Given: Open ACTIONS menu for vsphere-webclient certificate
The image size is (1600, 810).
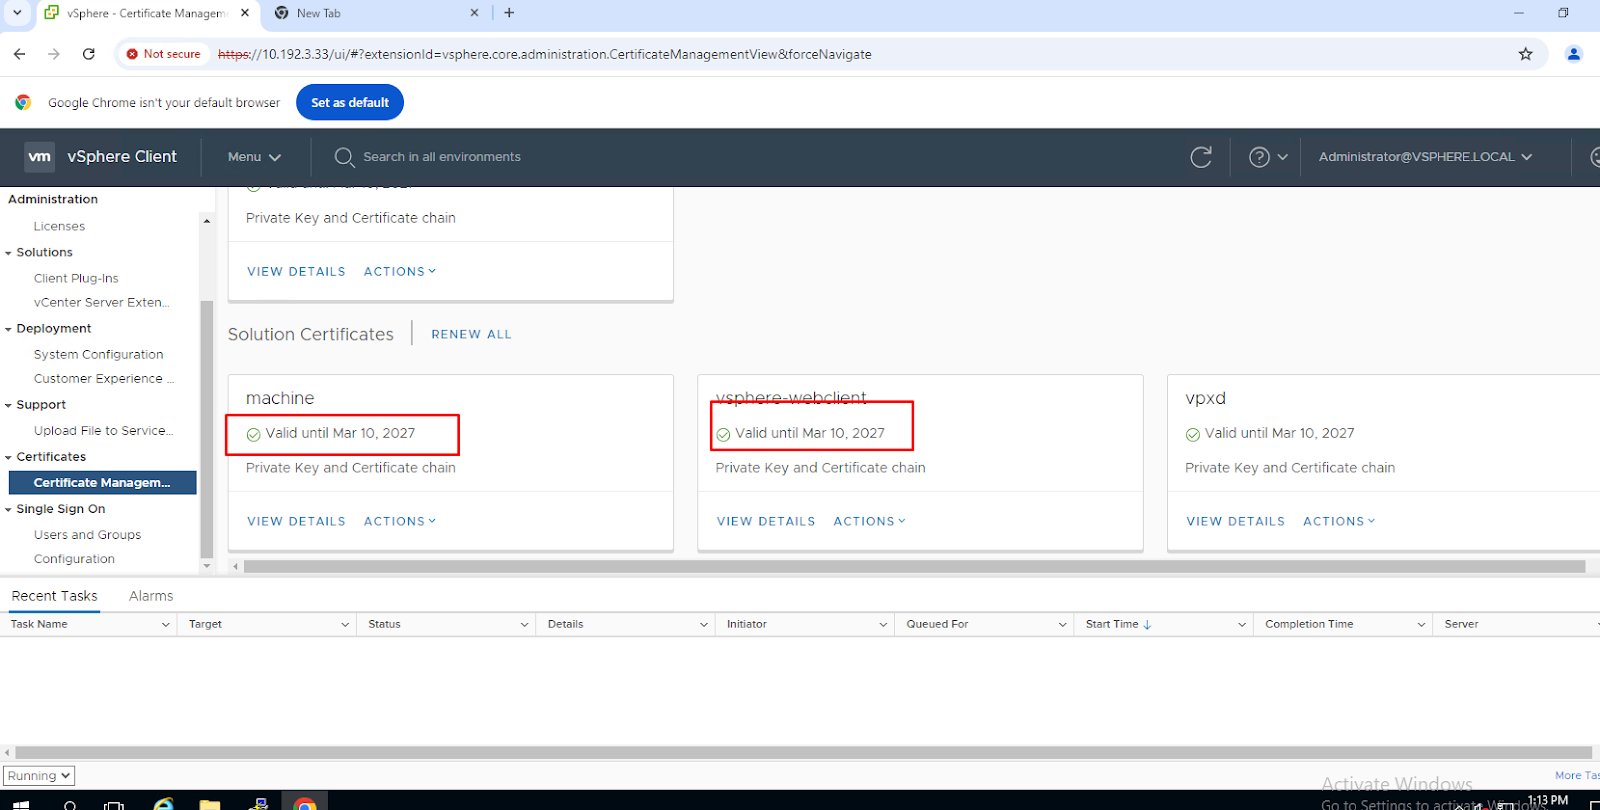Looking at the screenshot, I should click(870, 521).
